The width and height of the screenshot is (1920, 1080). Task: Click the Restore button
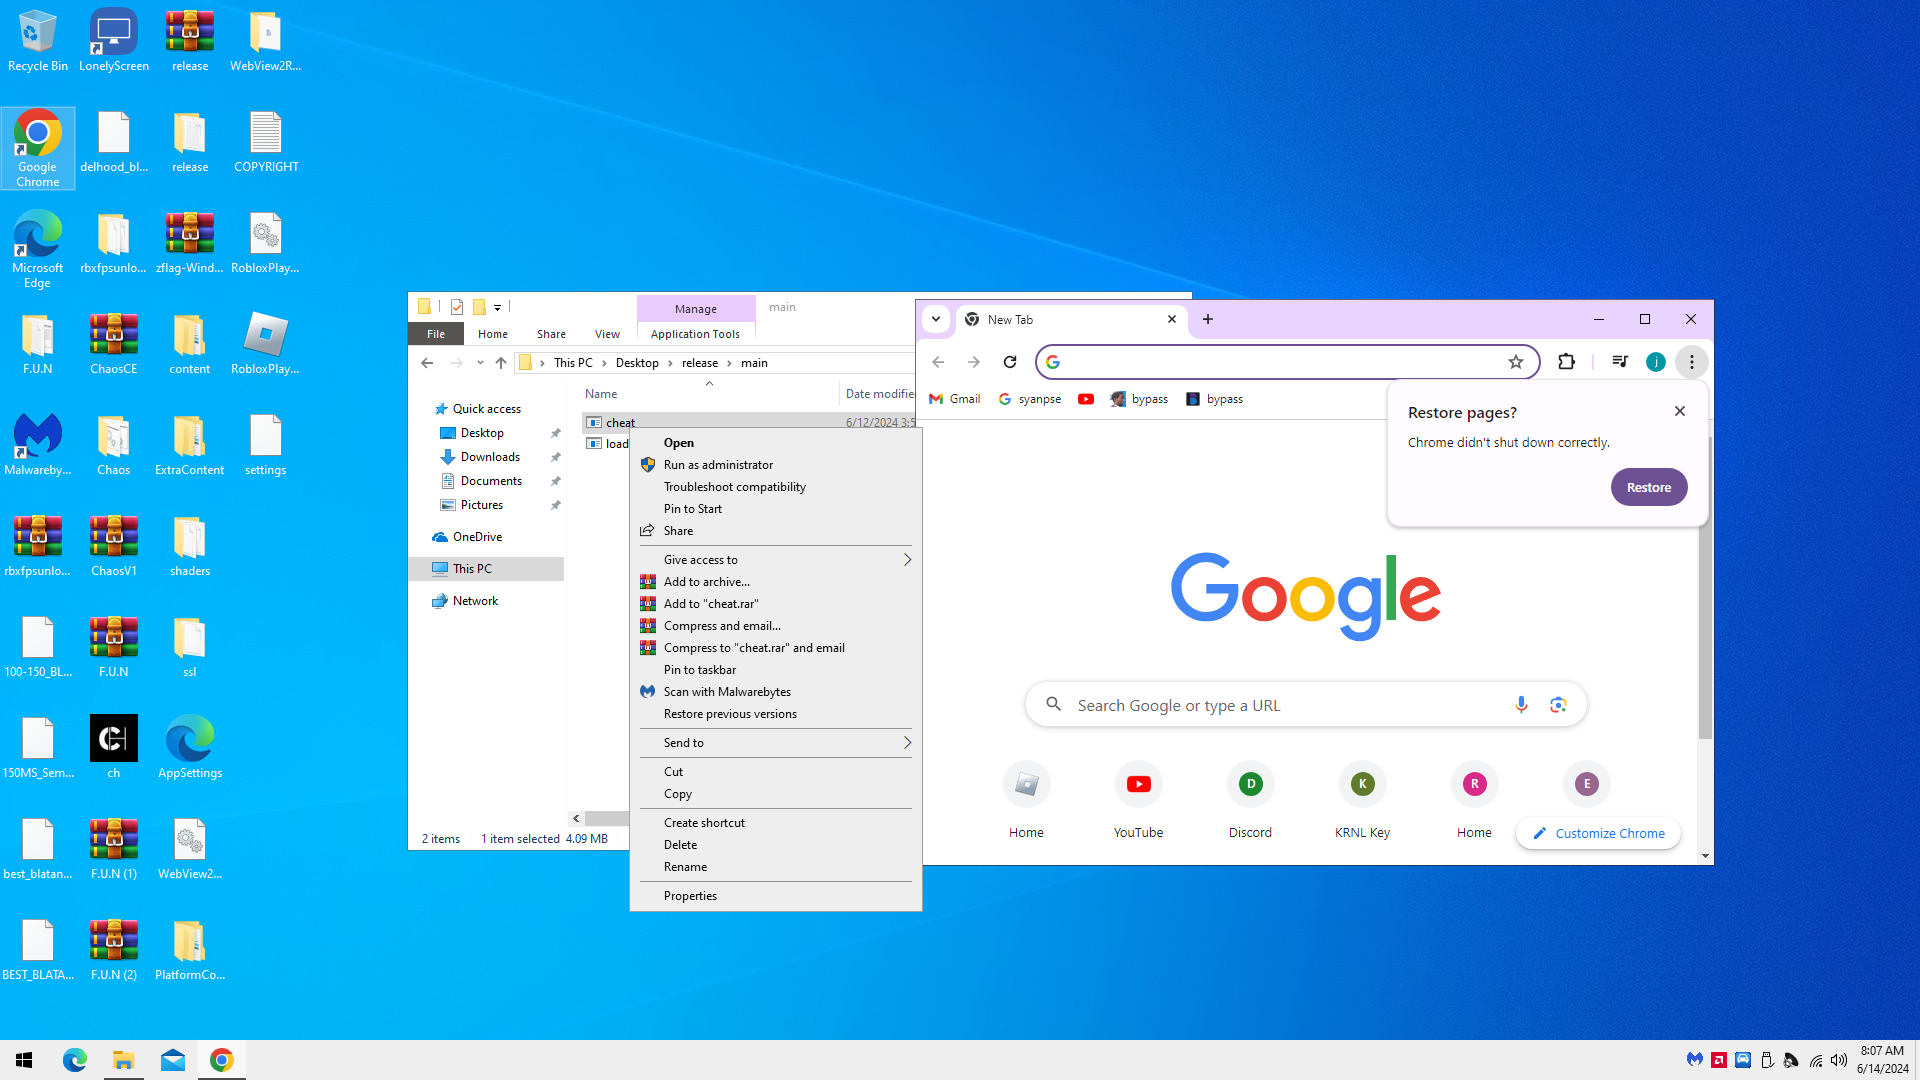[x=1648, y=488]
